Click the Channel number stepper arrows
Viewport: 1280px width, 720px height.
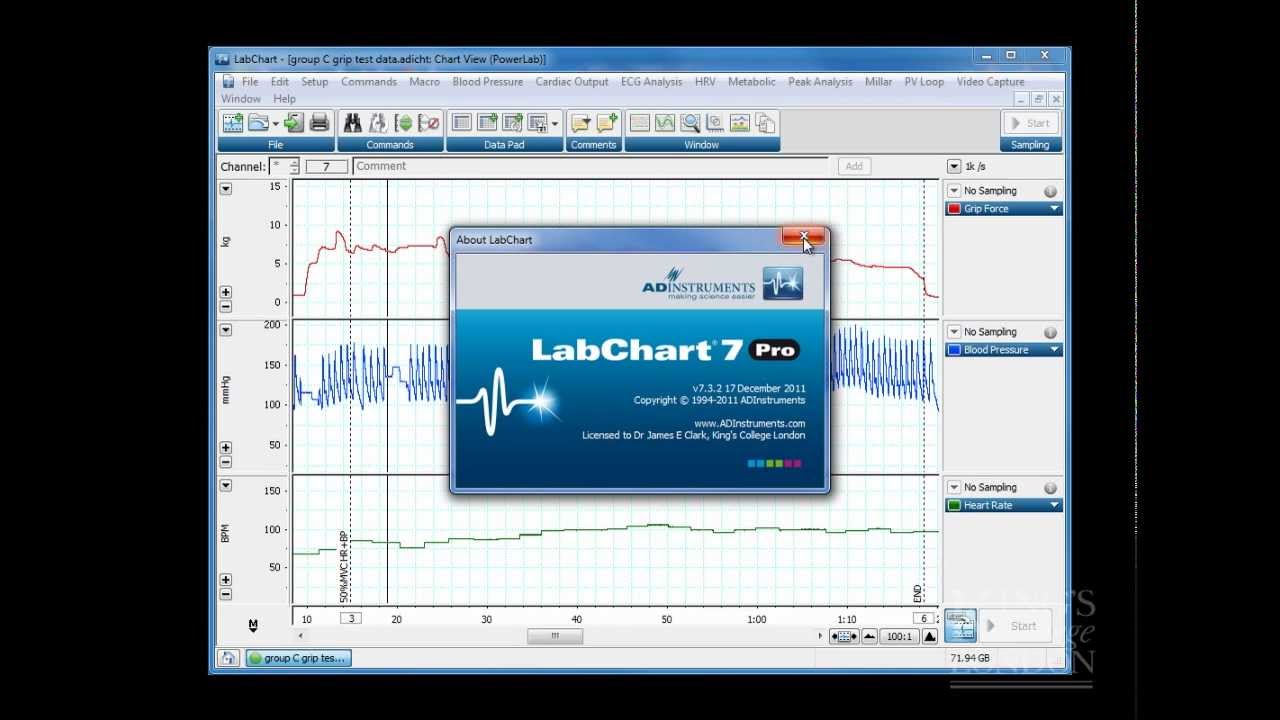[x=294, y=166]
